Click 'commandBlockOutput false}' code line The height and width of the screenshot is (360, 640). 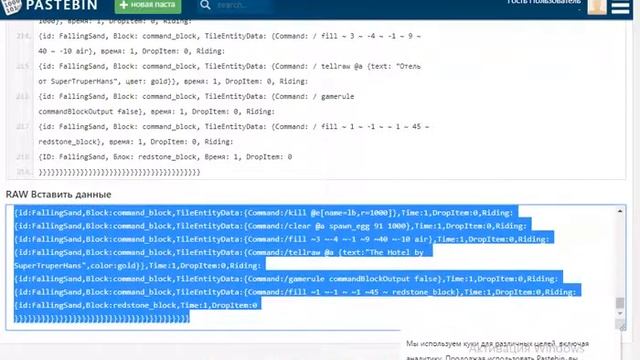[x=157, y=111]
